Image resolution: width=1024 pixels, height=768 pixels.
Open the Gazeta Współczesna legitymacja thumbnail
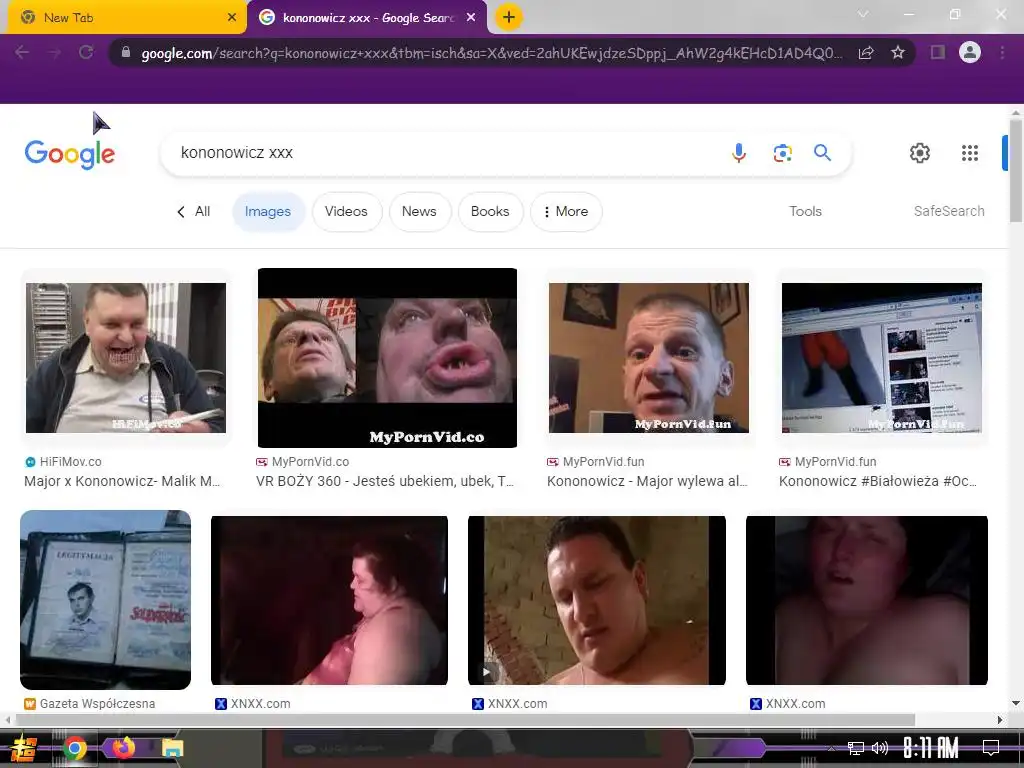(x=105, y=600)
